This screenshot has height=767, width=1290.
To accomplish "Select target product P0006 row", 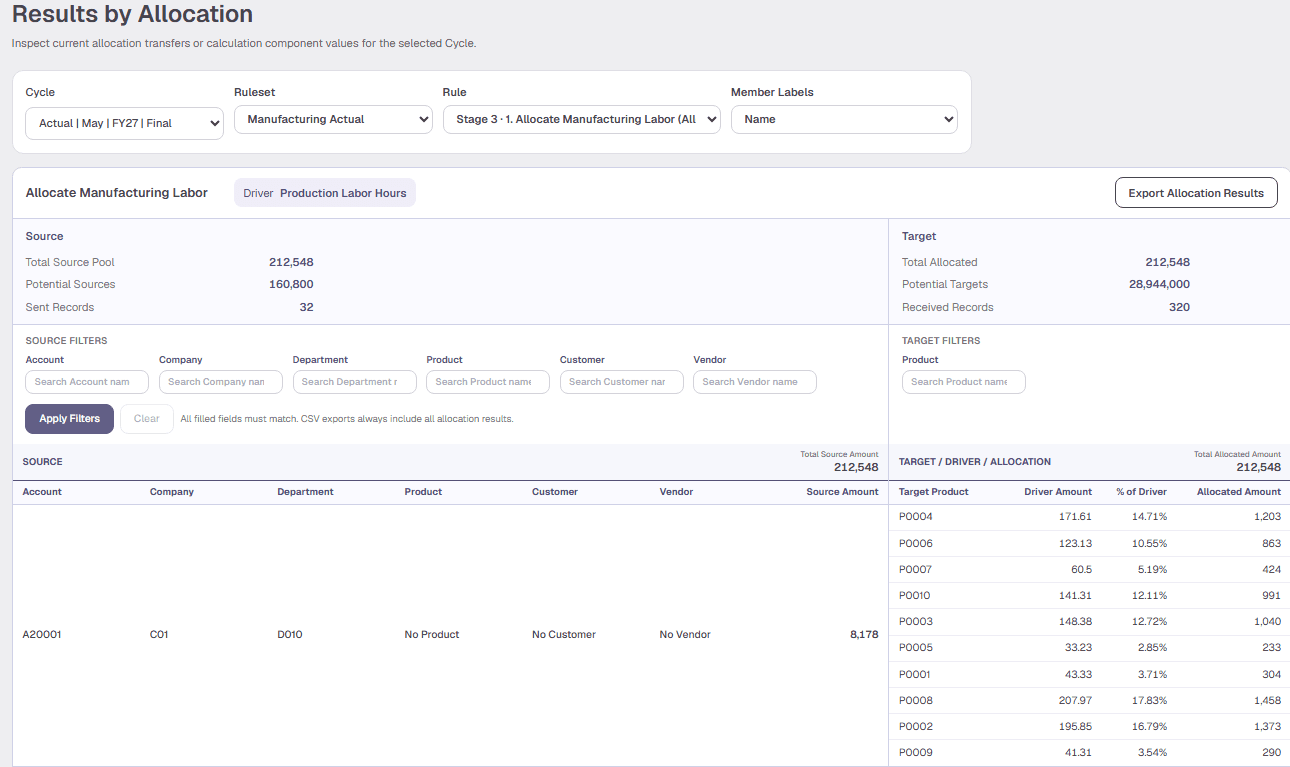I will pyautogui.click(x=1089, y=543).
